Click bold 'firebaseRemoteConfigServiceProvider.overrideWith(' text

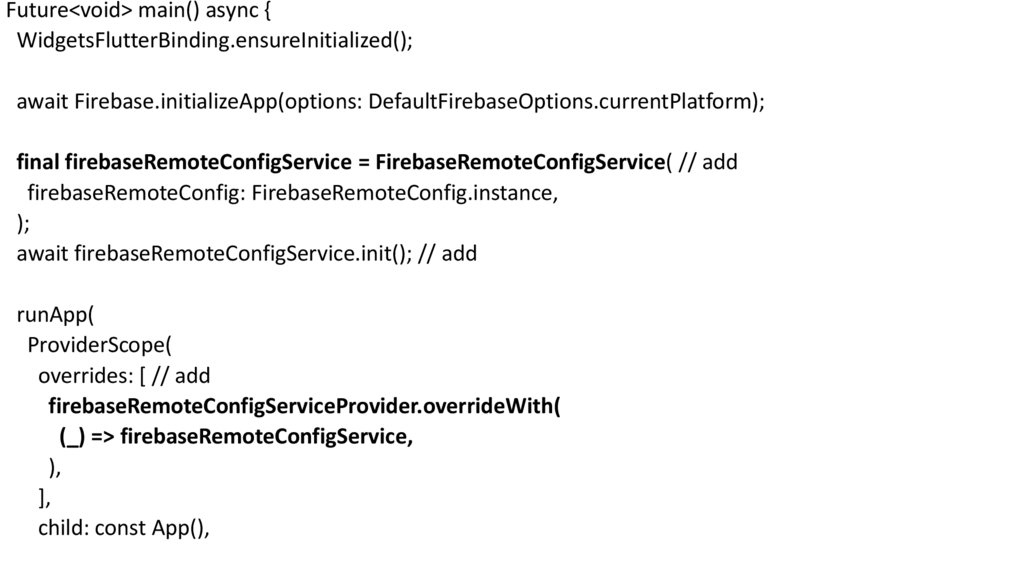tap(305, 407)
